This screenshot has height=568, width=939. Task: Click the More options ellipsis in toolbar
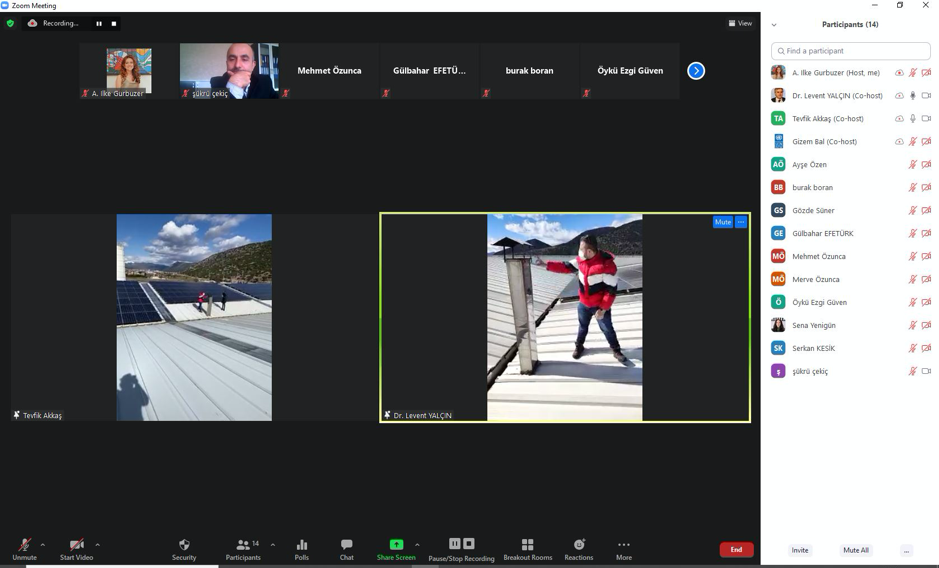coord(624,545)
